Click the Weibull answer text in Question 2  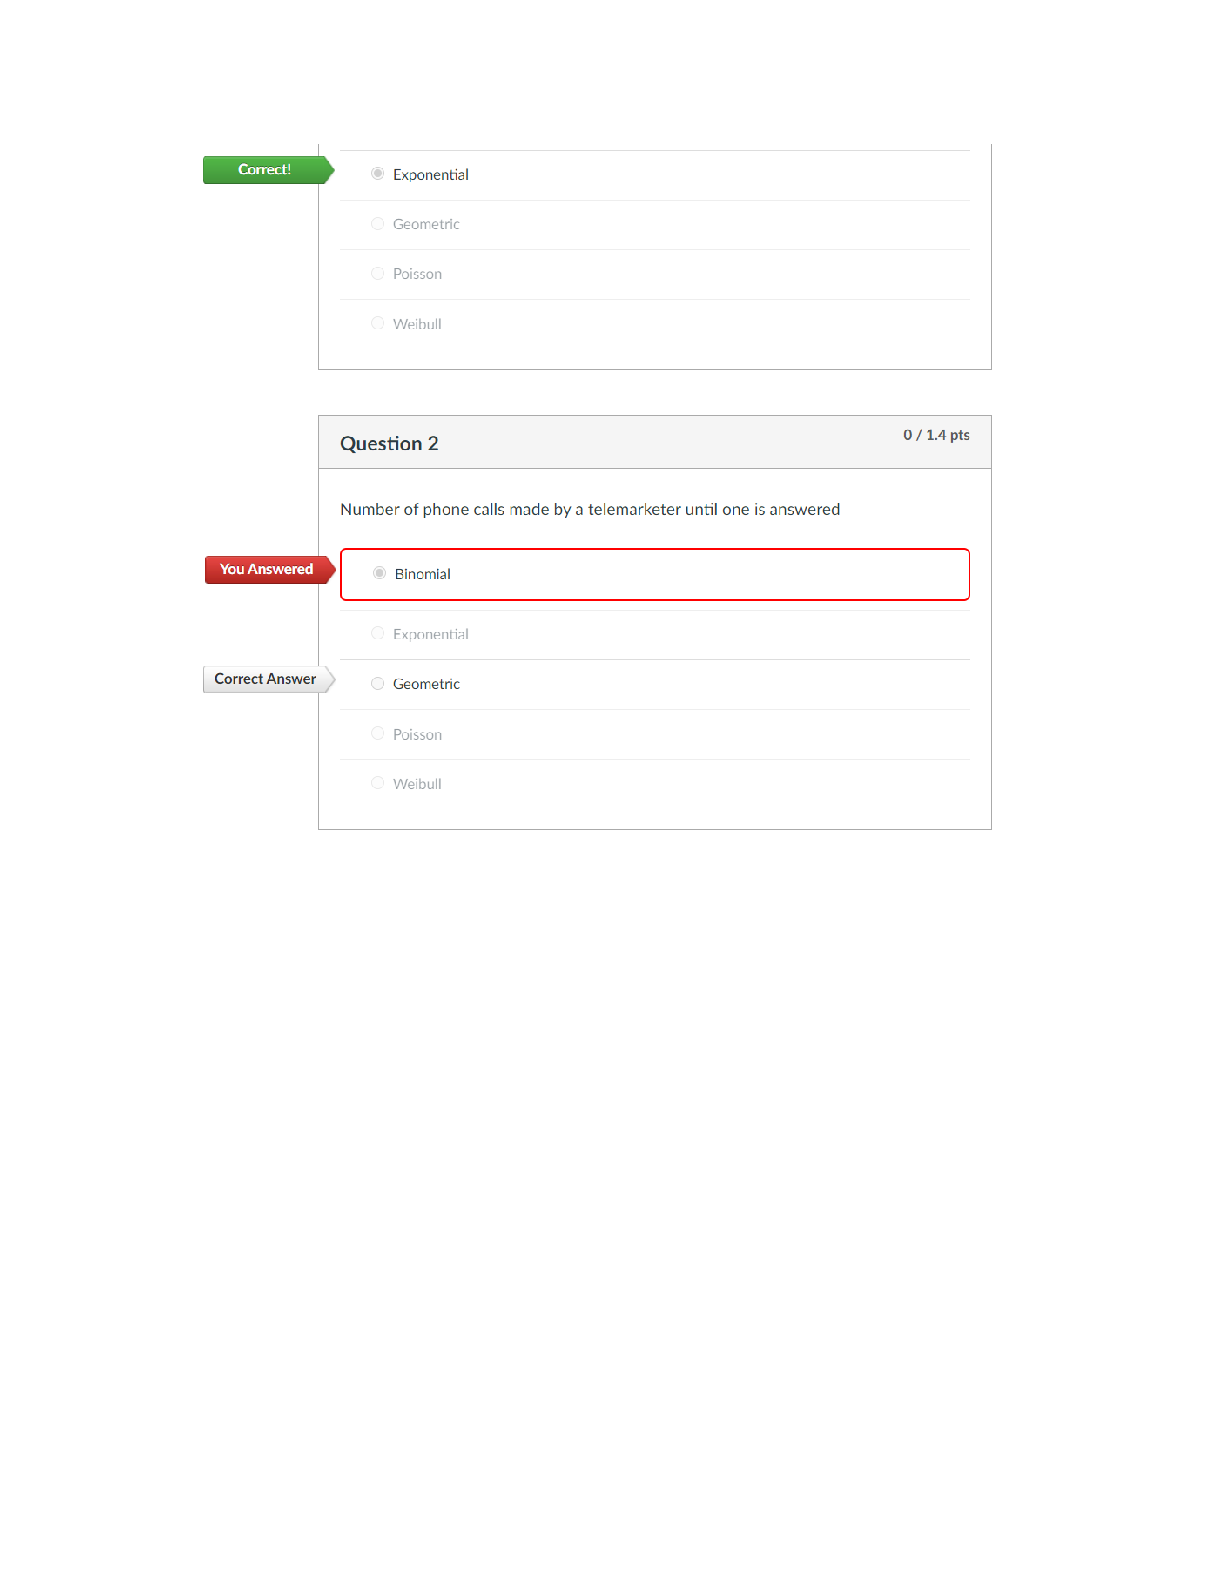417,784
